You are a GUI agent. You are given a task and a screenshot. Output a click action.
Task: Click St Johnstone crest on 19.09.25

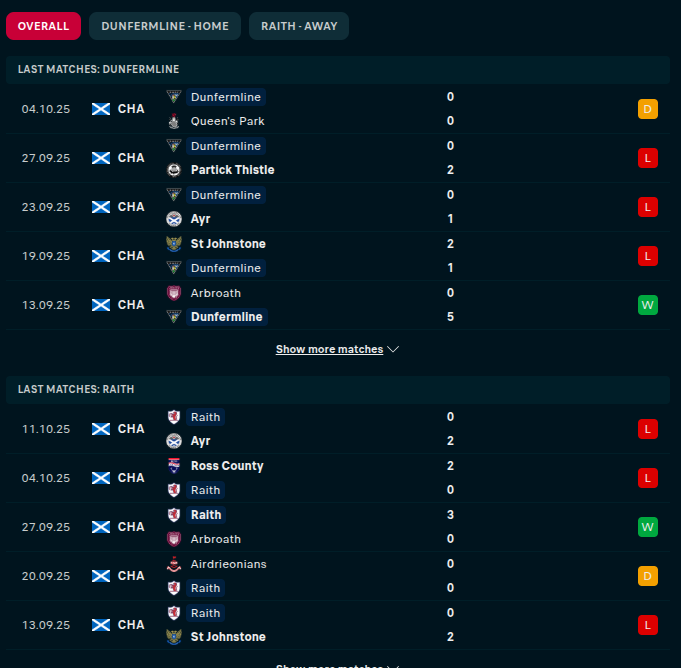point(174,244)
